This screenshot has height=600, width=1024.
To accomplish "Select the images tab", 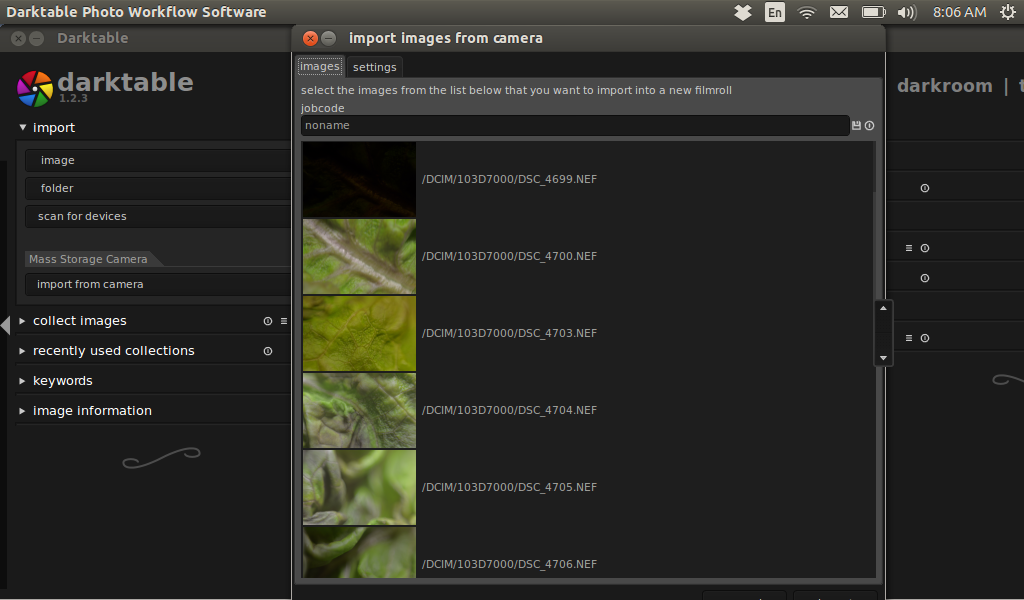I will pyautogui.click(x=320, y=67).
